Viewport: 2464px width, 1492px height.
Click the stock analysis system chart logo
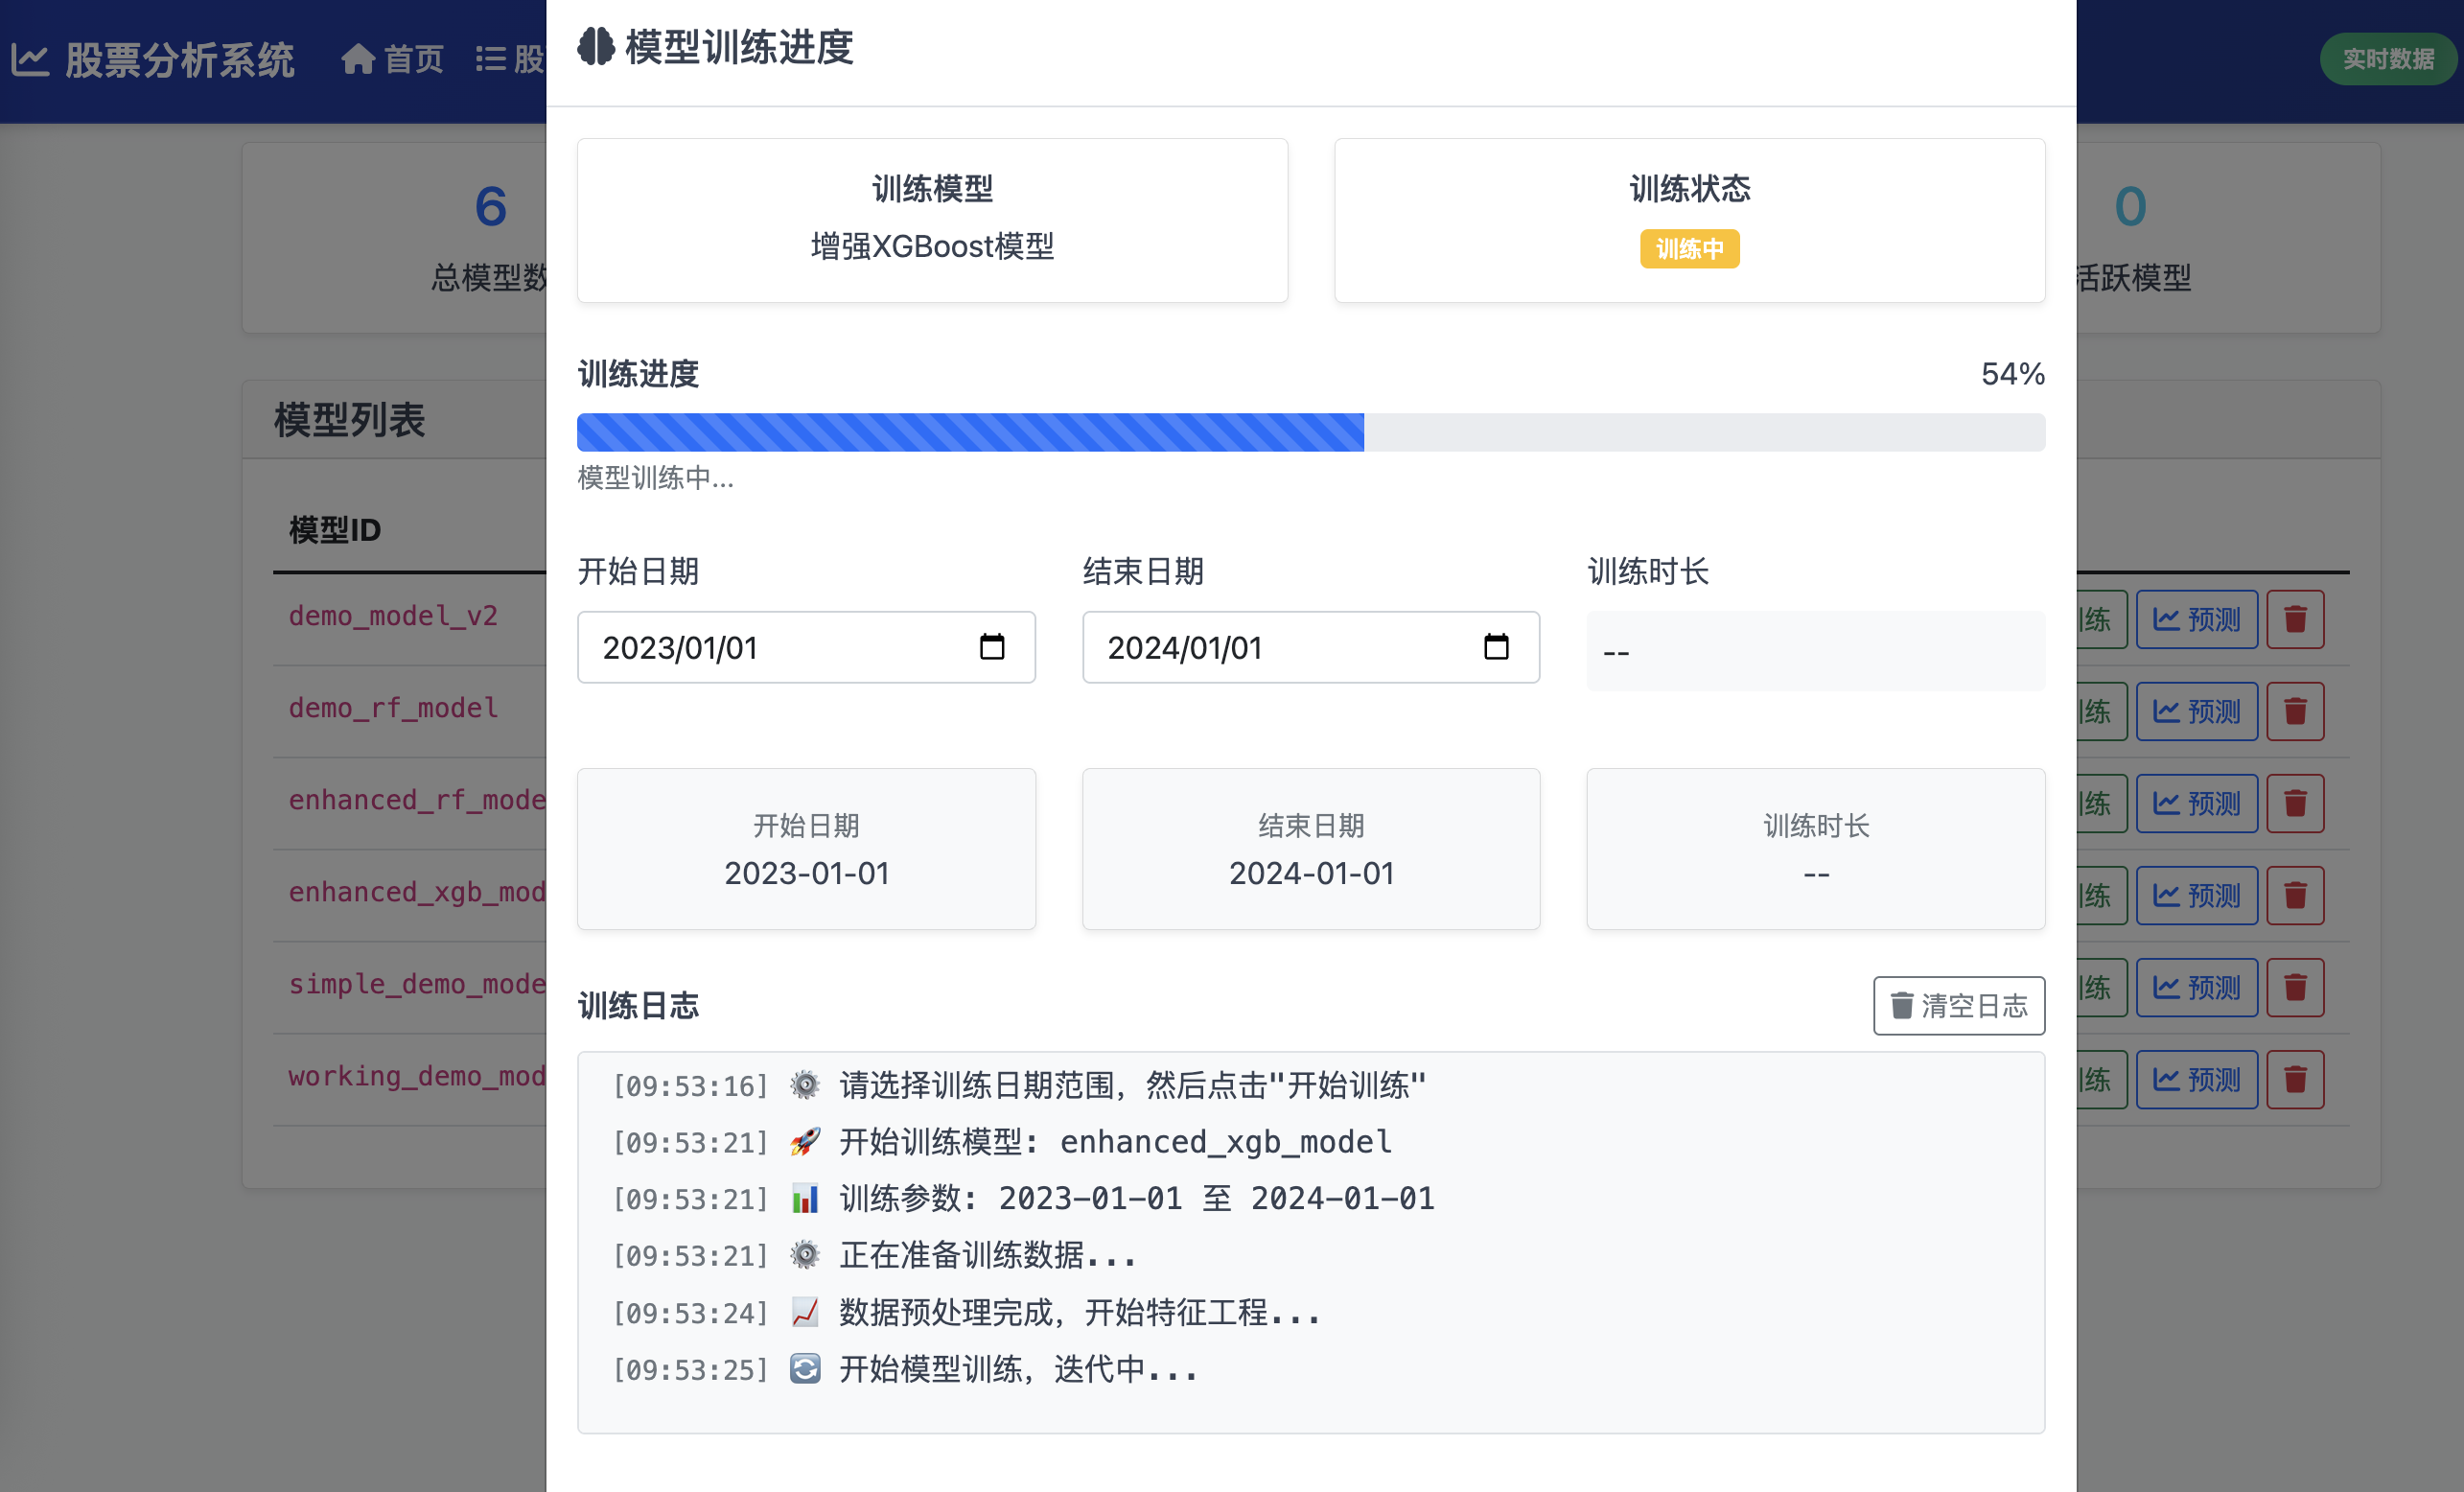click(30, 60)
